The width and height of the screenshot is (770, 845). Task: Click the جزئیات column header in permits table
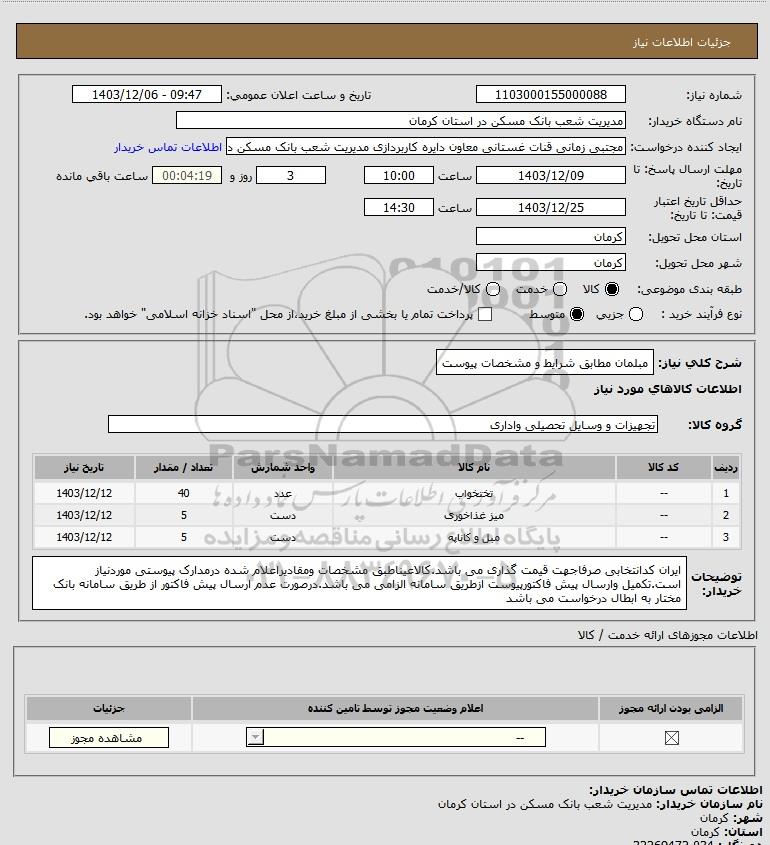click(x=109, y=708)
